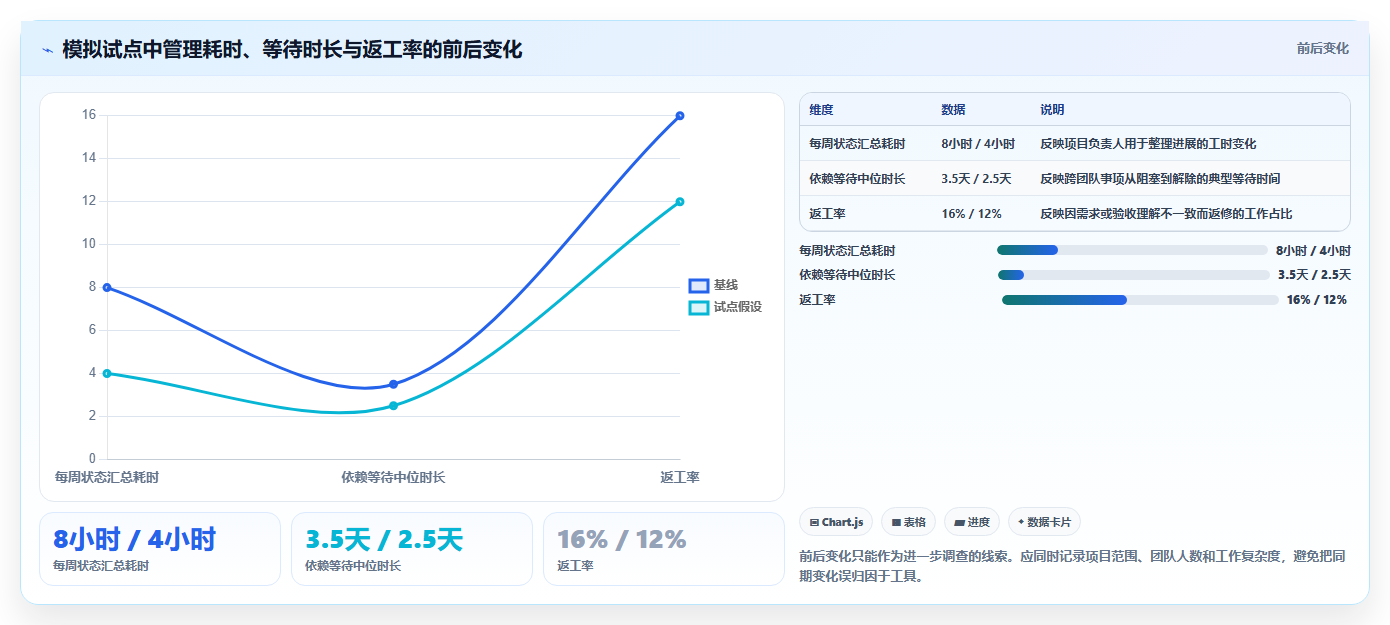Click the 试点假设 legend color box
The image size is (1390, 625).
(x=699, y=307)
